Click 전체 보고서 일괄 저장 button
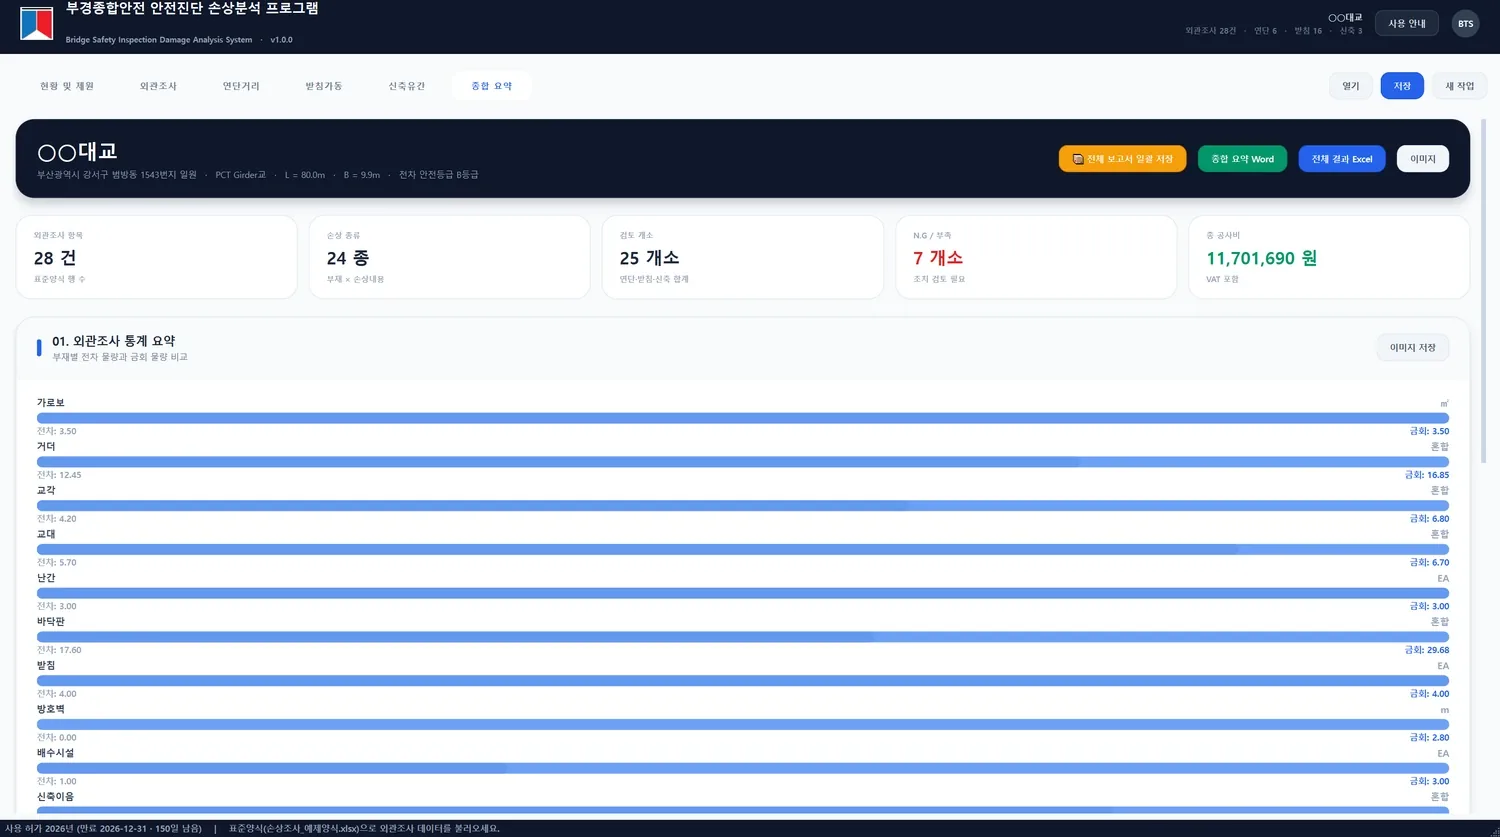1500x837 pixels. coord(1123,159)
